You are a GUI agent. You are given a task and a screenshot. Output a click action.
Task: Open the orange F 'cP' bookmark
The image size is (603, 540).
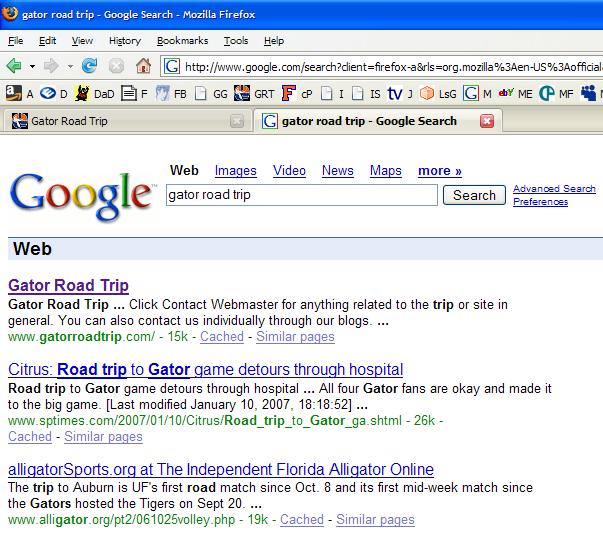(x=297, y=93)
